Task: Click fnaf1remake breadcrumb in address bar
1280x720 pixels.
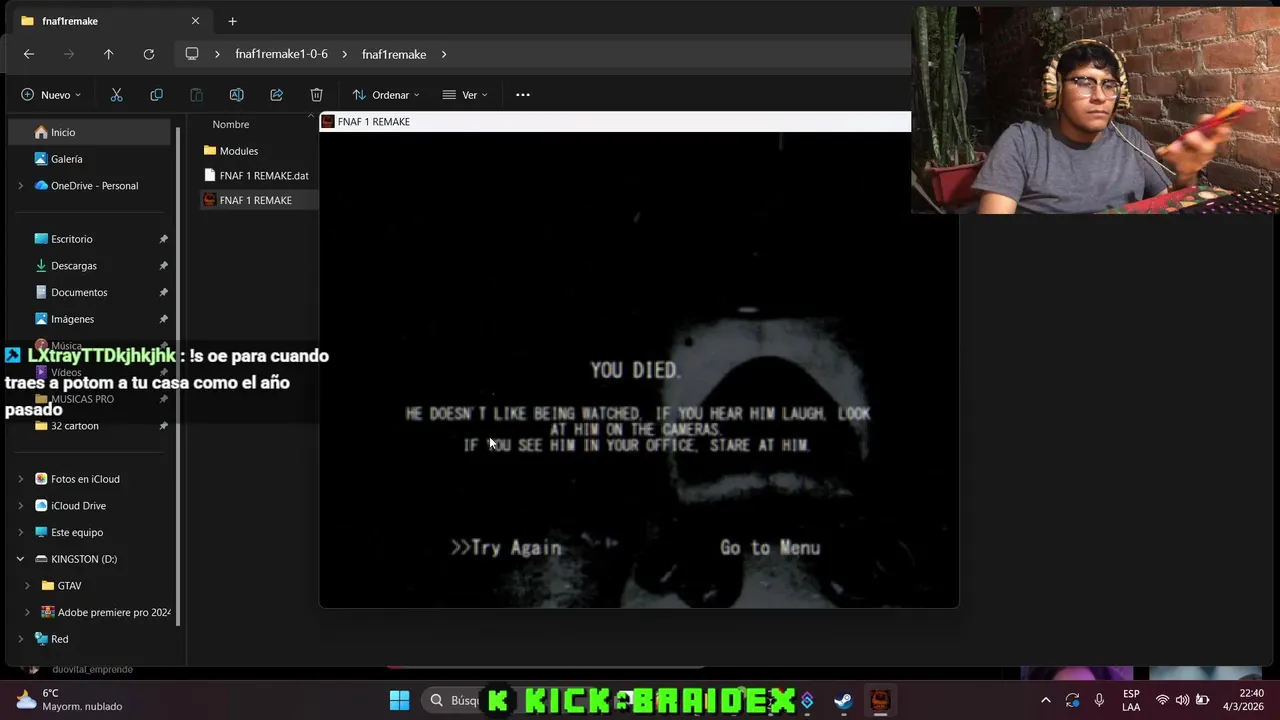Action: pos(394,54)
